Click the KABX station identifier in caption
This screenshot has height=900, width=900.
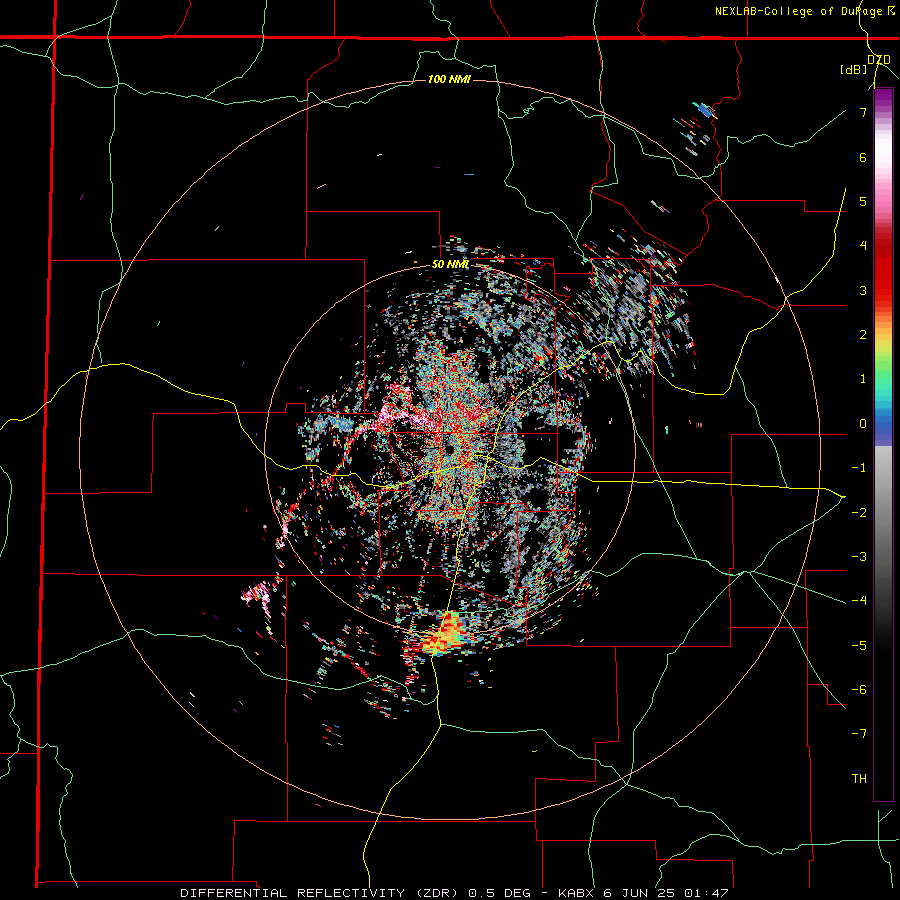tap(577, 893)
